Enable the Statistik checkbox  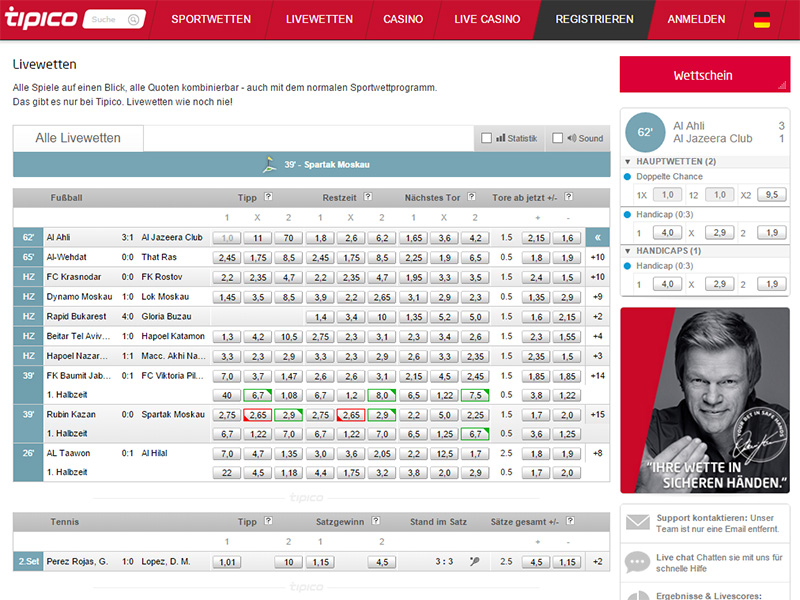pyautogui.click(x=487, y=138)
